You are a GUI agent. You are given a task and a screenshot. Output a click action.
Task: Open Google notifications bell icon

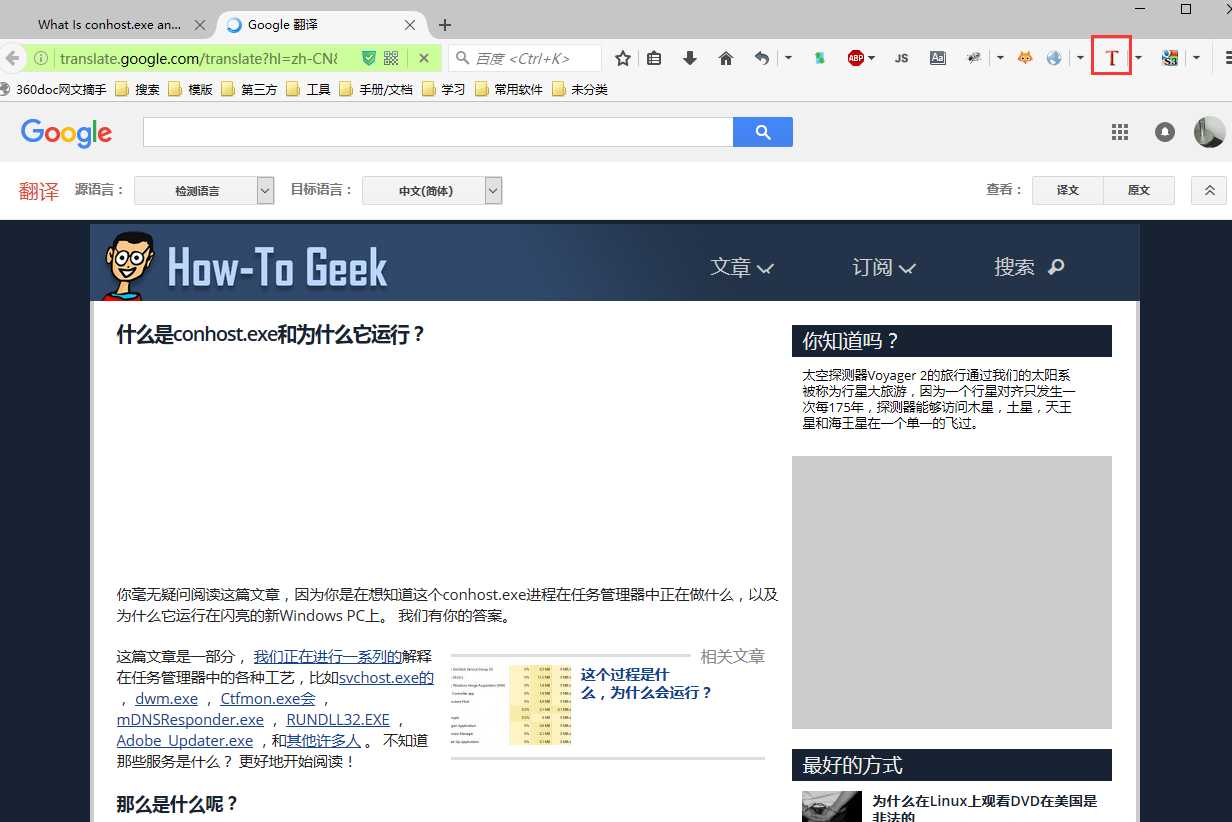click(x=1165, y=132)
